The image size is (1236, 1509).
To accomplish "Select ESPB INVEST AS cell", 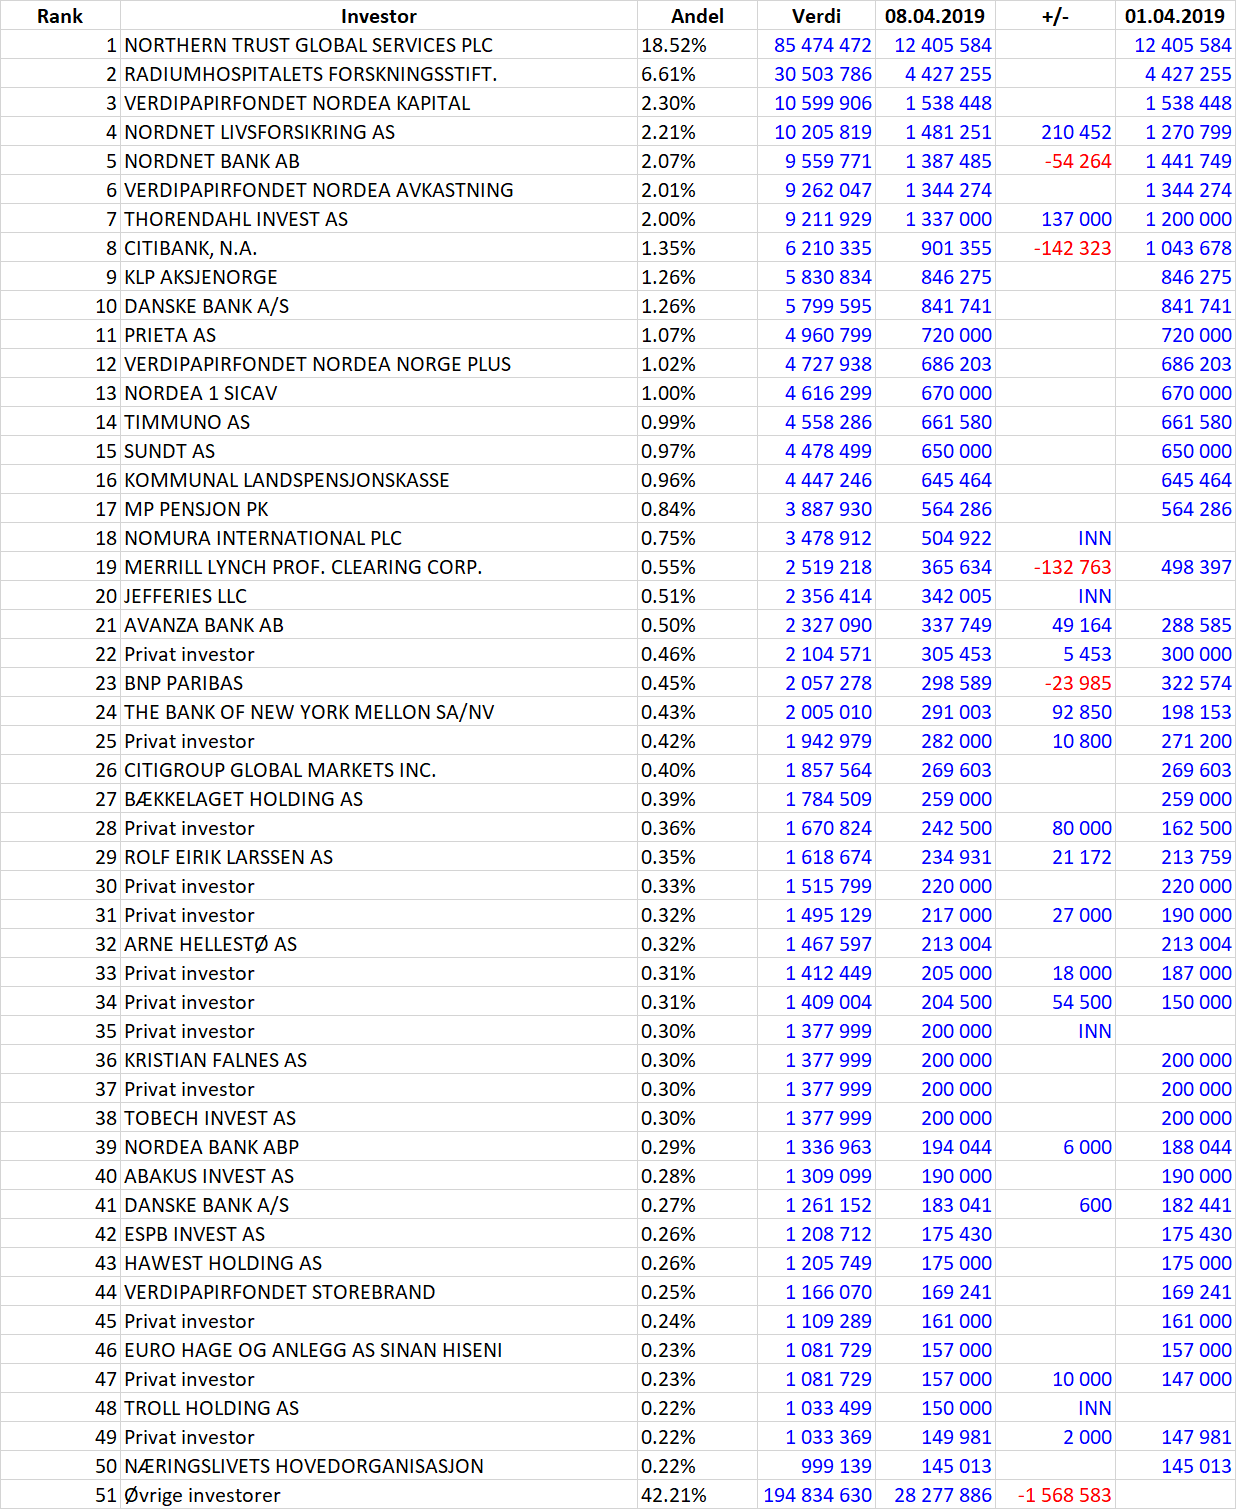I will 378,1234.
